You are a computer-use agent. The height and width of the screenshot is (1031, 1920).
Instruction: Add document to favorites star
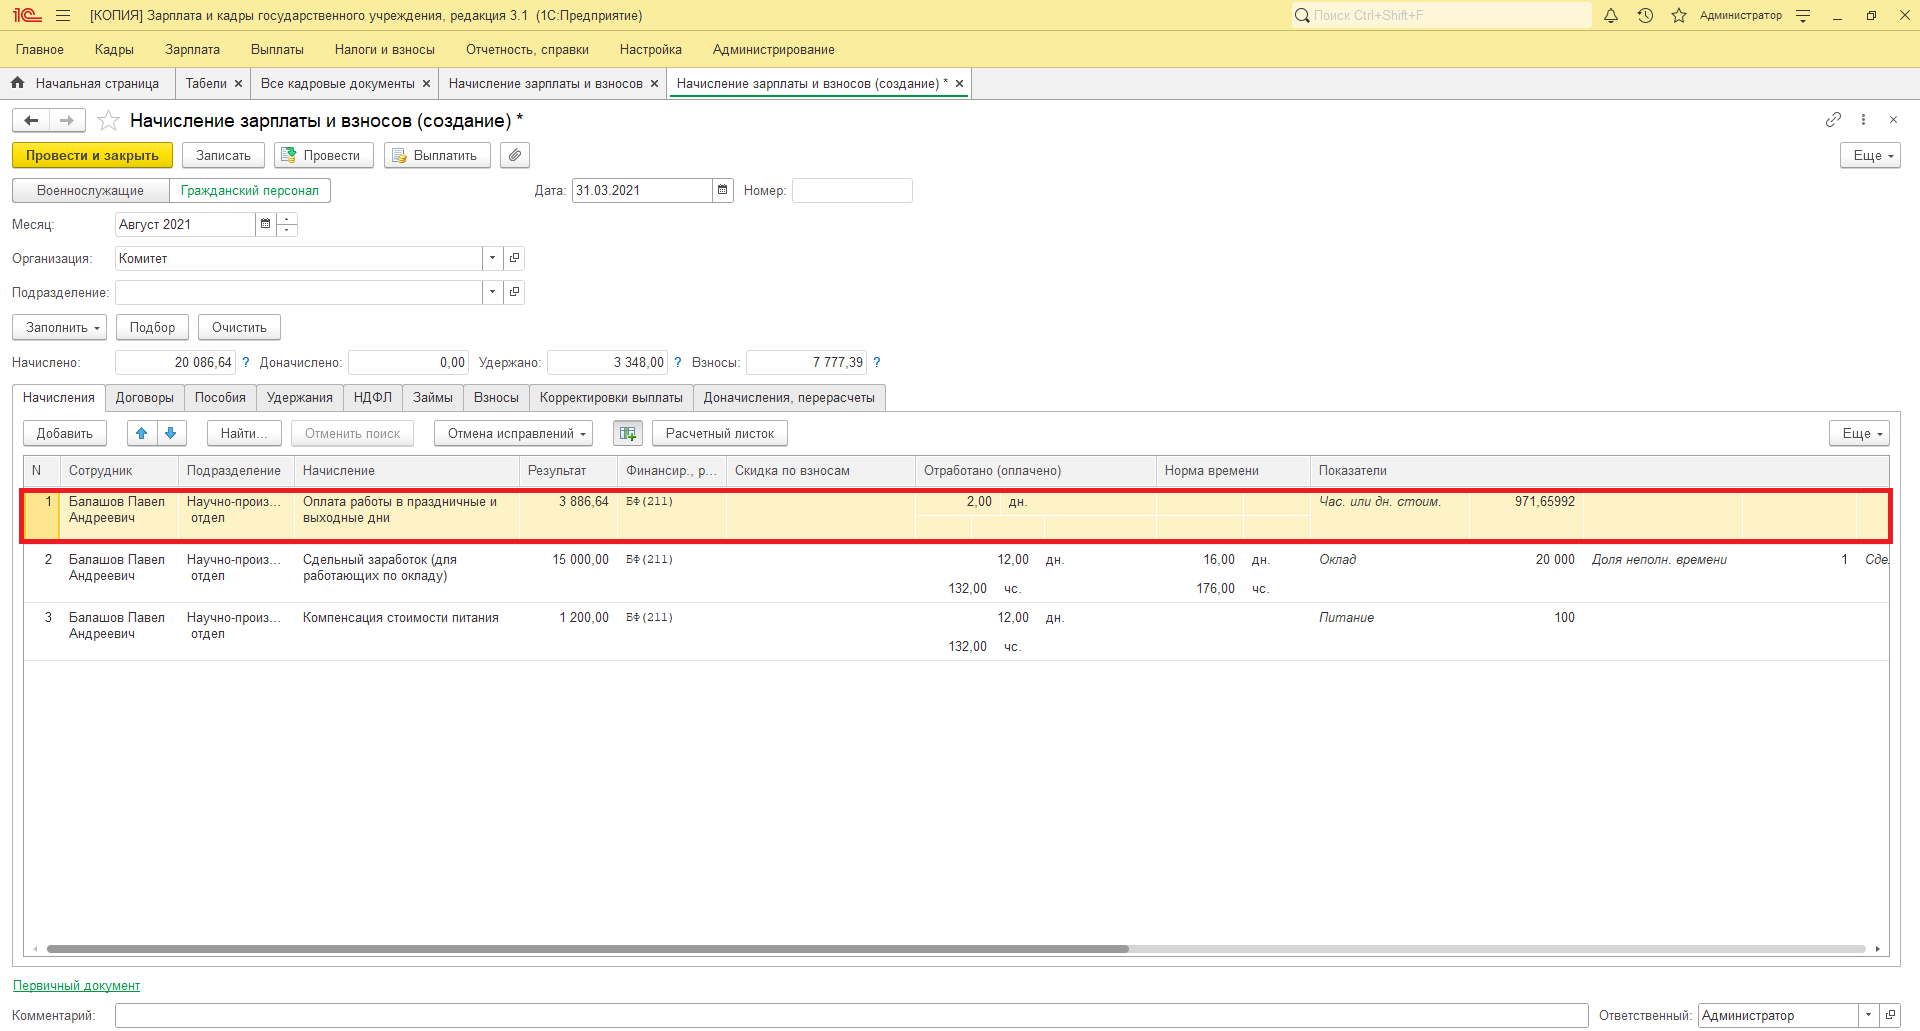tap(109, 121)
